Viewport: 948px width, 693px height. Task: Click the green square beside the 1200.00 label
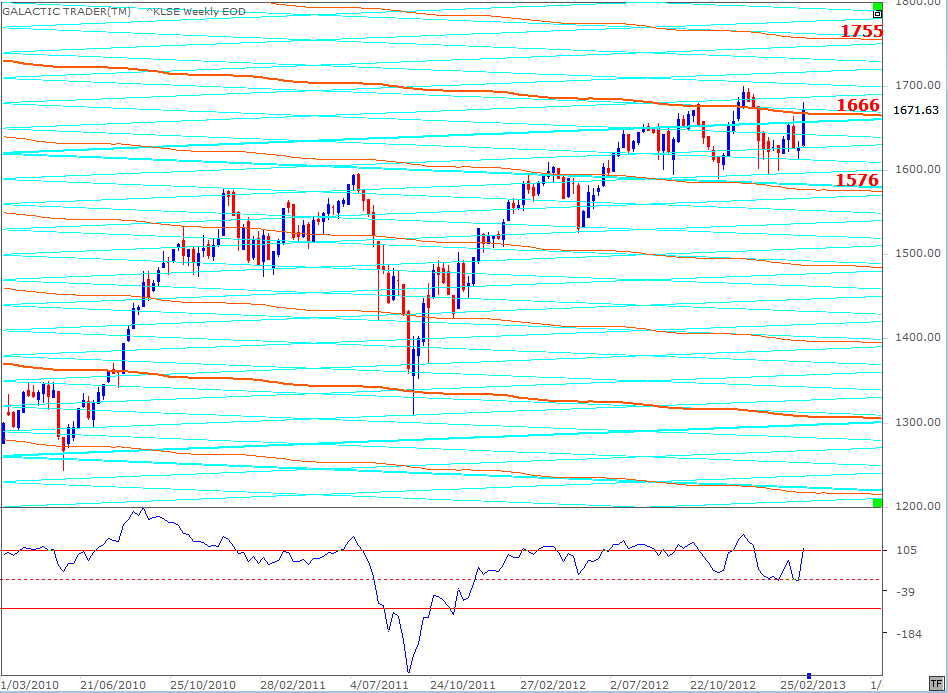878,503
